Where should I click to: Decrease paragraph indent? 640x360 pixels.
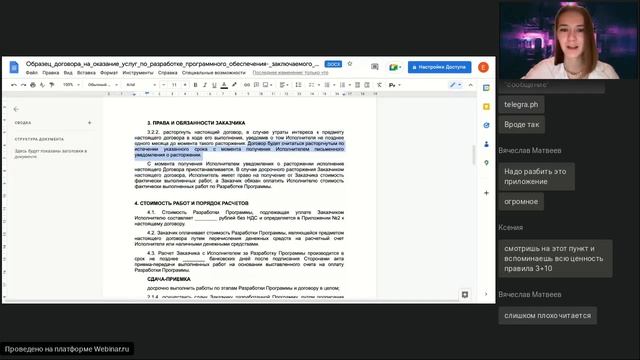(357, 85)
